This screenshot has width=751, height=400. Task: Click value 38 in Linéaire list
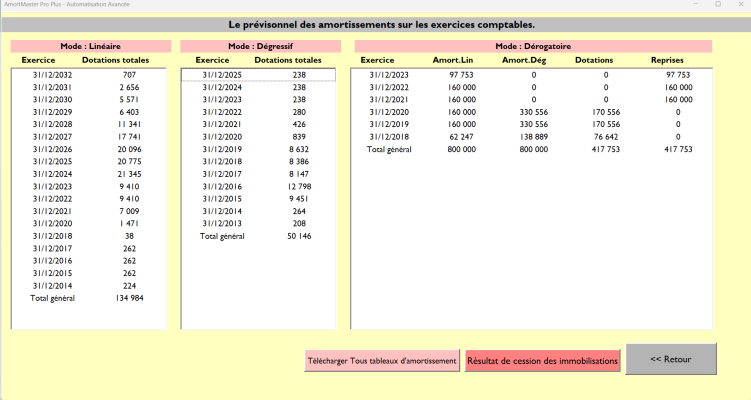(x=129, y=236)
